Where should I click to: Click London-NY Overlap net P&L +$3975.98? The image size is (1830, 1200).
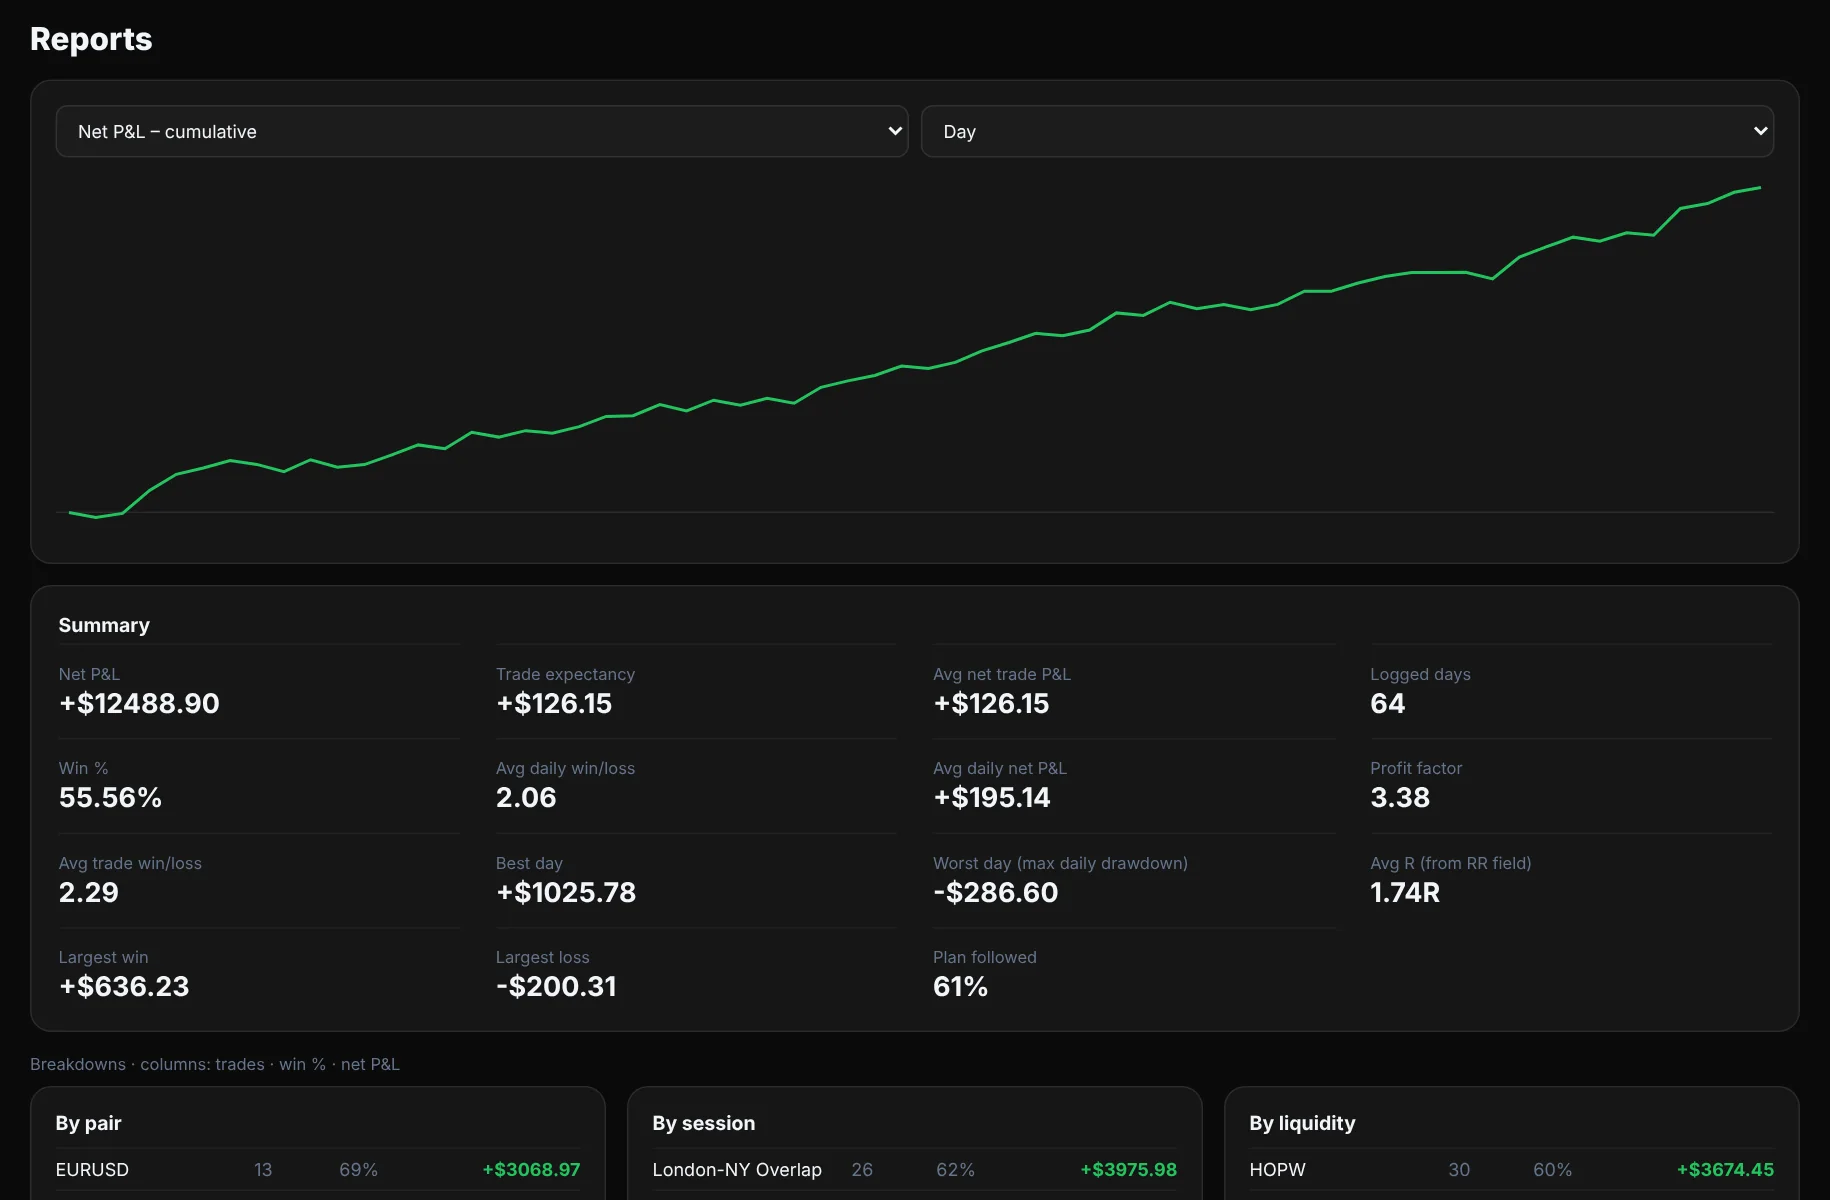[x=1128, y=1170]
